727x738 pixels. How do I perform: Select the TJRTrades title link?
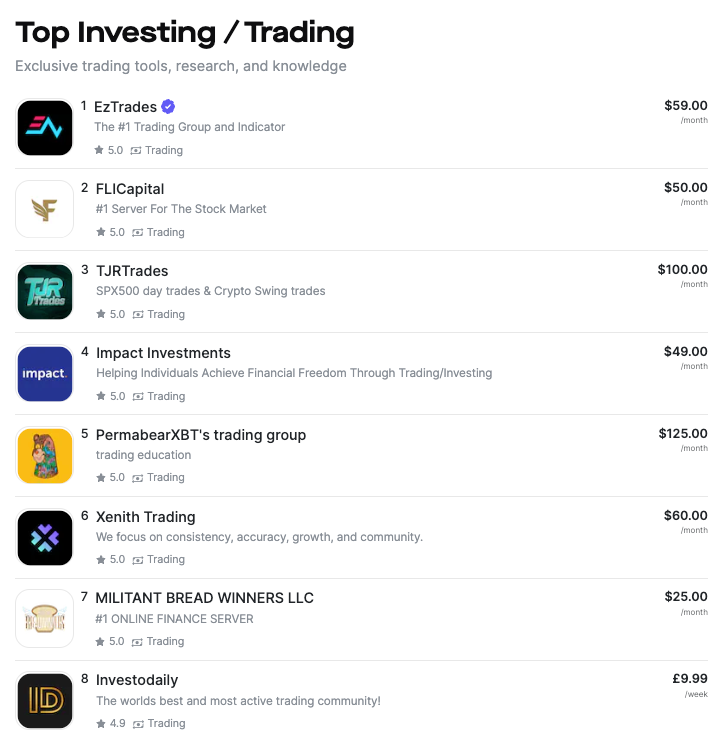[132, 271]
